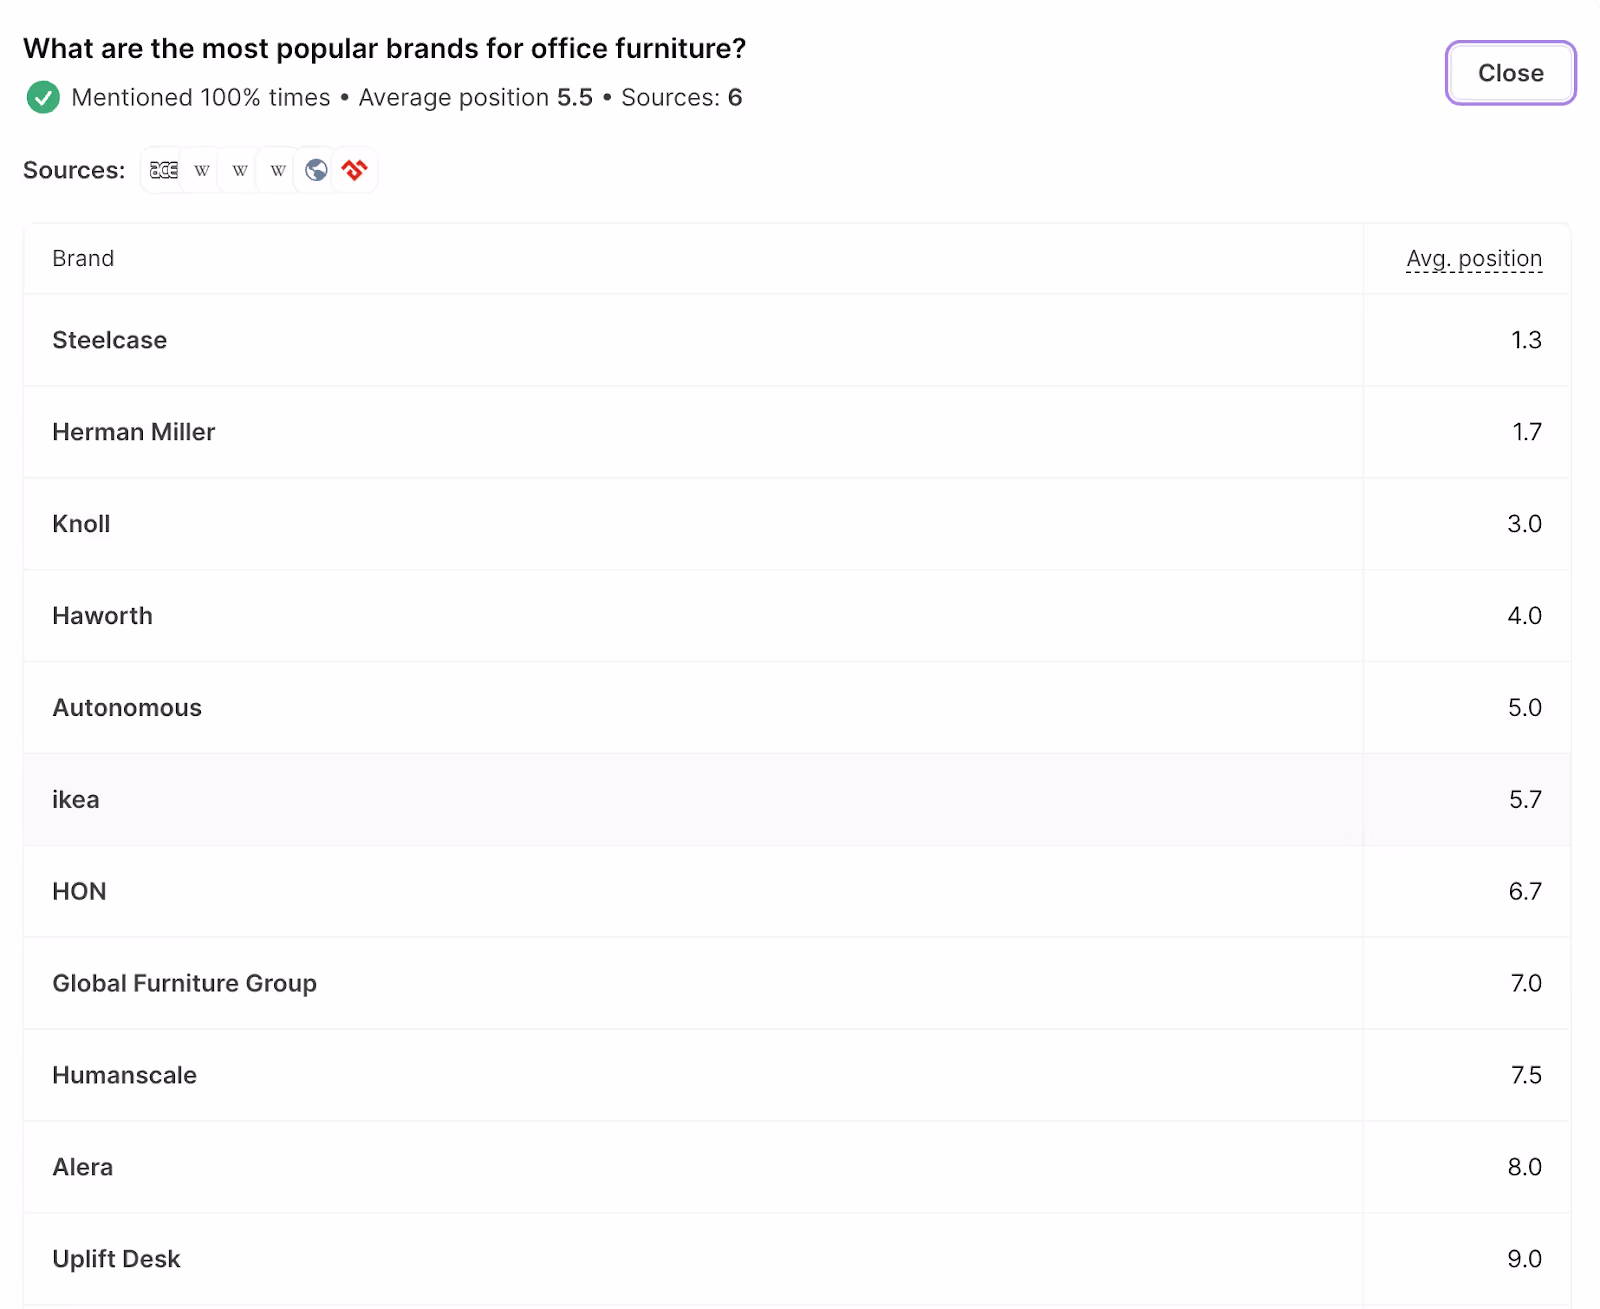Select the HON brand row
The image size is (1600, 1309).
pyautogui.click(x=797, y=892)
